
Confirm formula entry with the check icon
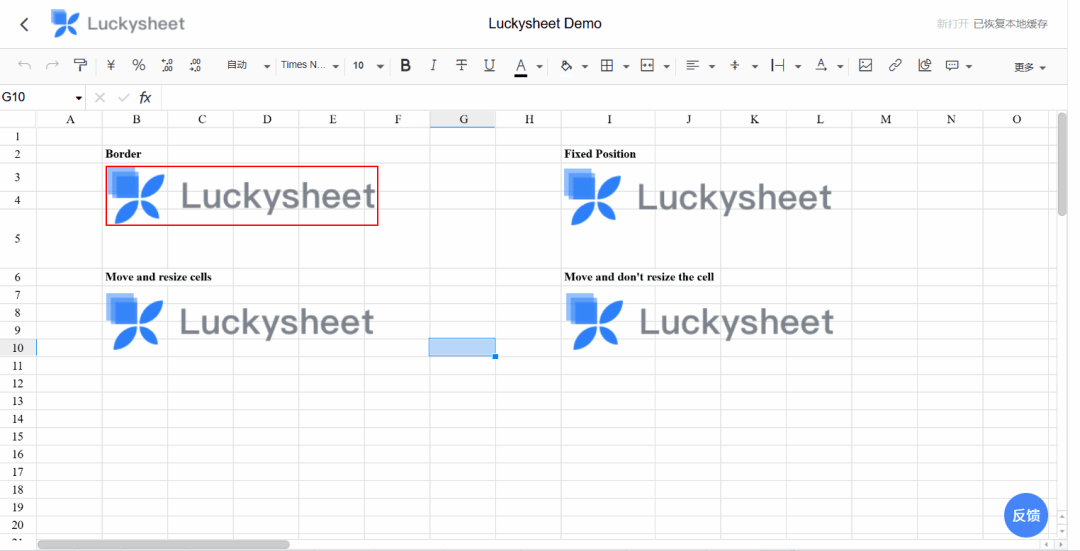pos(123,98)
